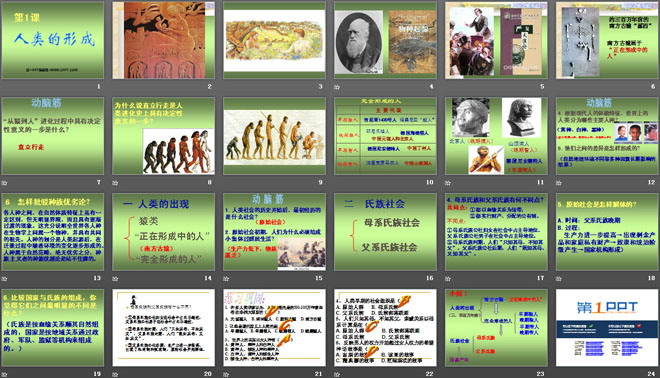Select slide 8 asking why walking upright mattered
The width and height of the screenshot is (660, 378).
point(163,136)
